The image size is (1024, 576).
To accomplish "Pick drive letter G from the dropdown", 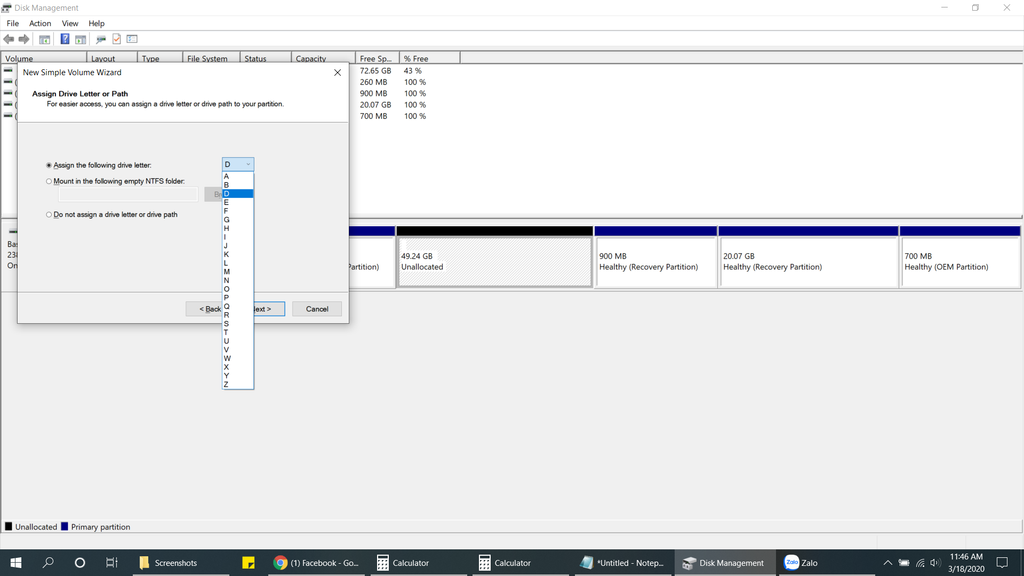I will [x=238, y=219].
